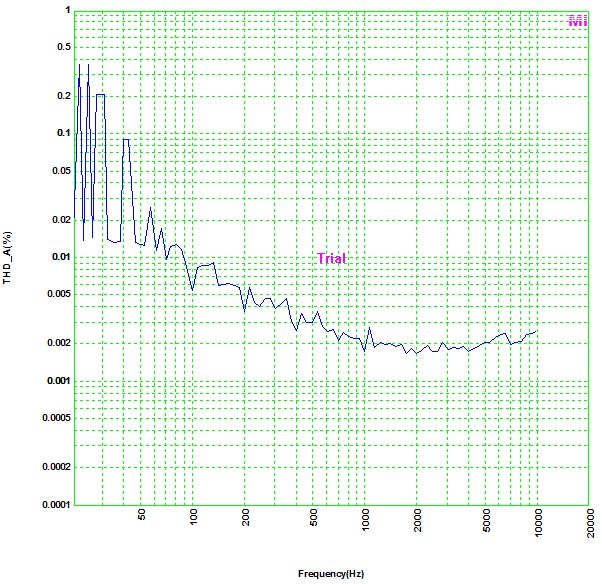Click the 0.001 label on the THD axis
Viewport: 602px width, 584px height.
[59, 381]
